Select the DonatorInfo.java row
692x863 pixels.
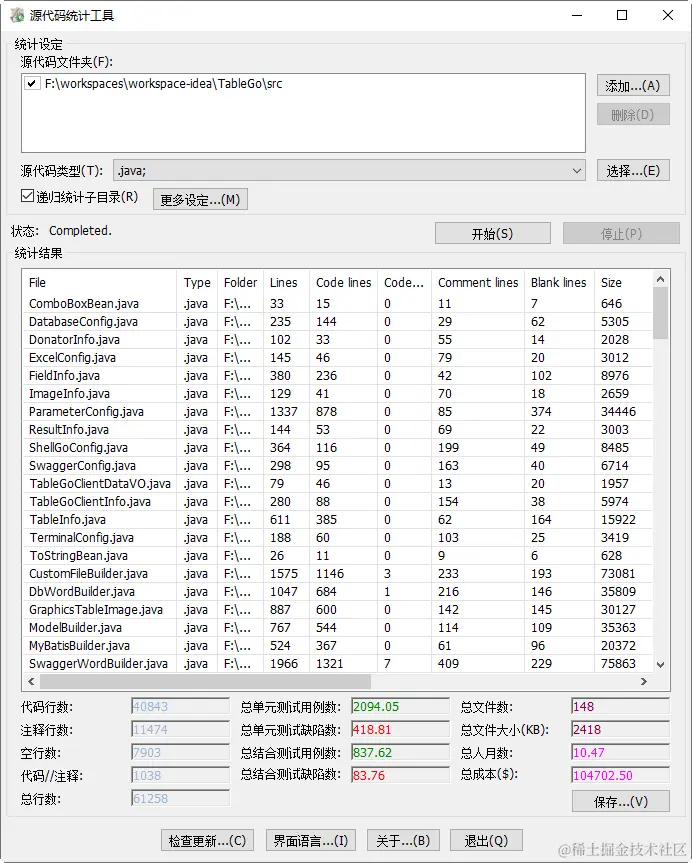337,340
